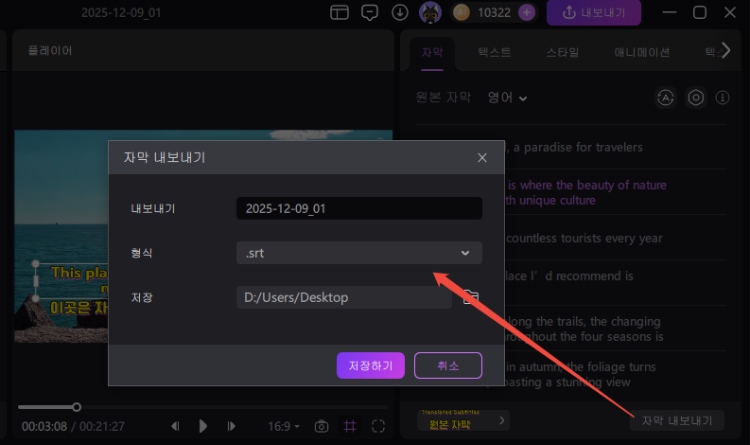This screenshot has height=445, width=750.
Task: Open the feedback message icon
Action: pos(370,13)
